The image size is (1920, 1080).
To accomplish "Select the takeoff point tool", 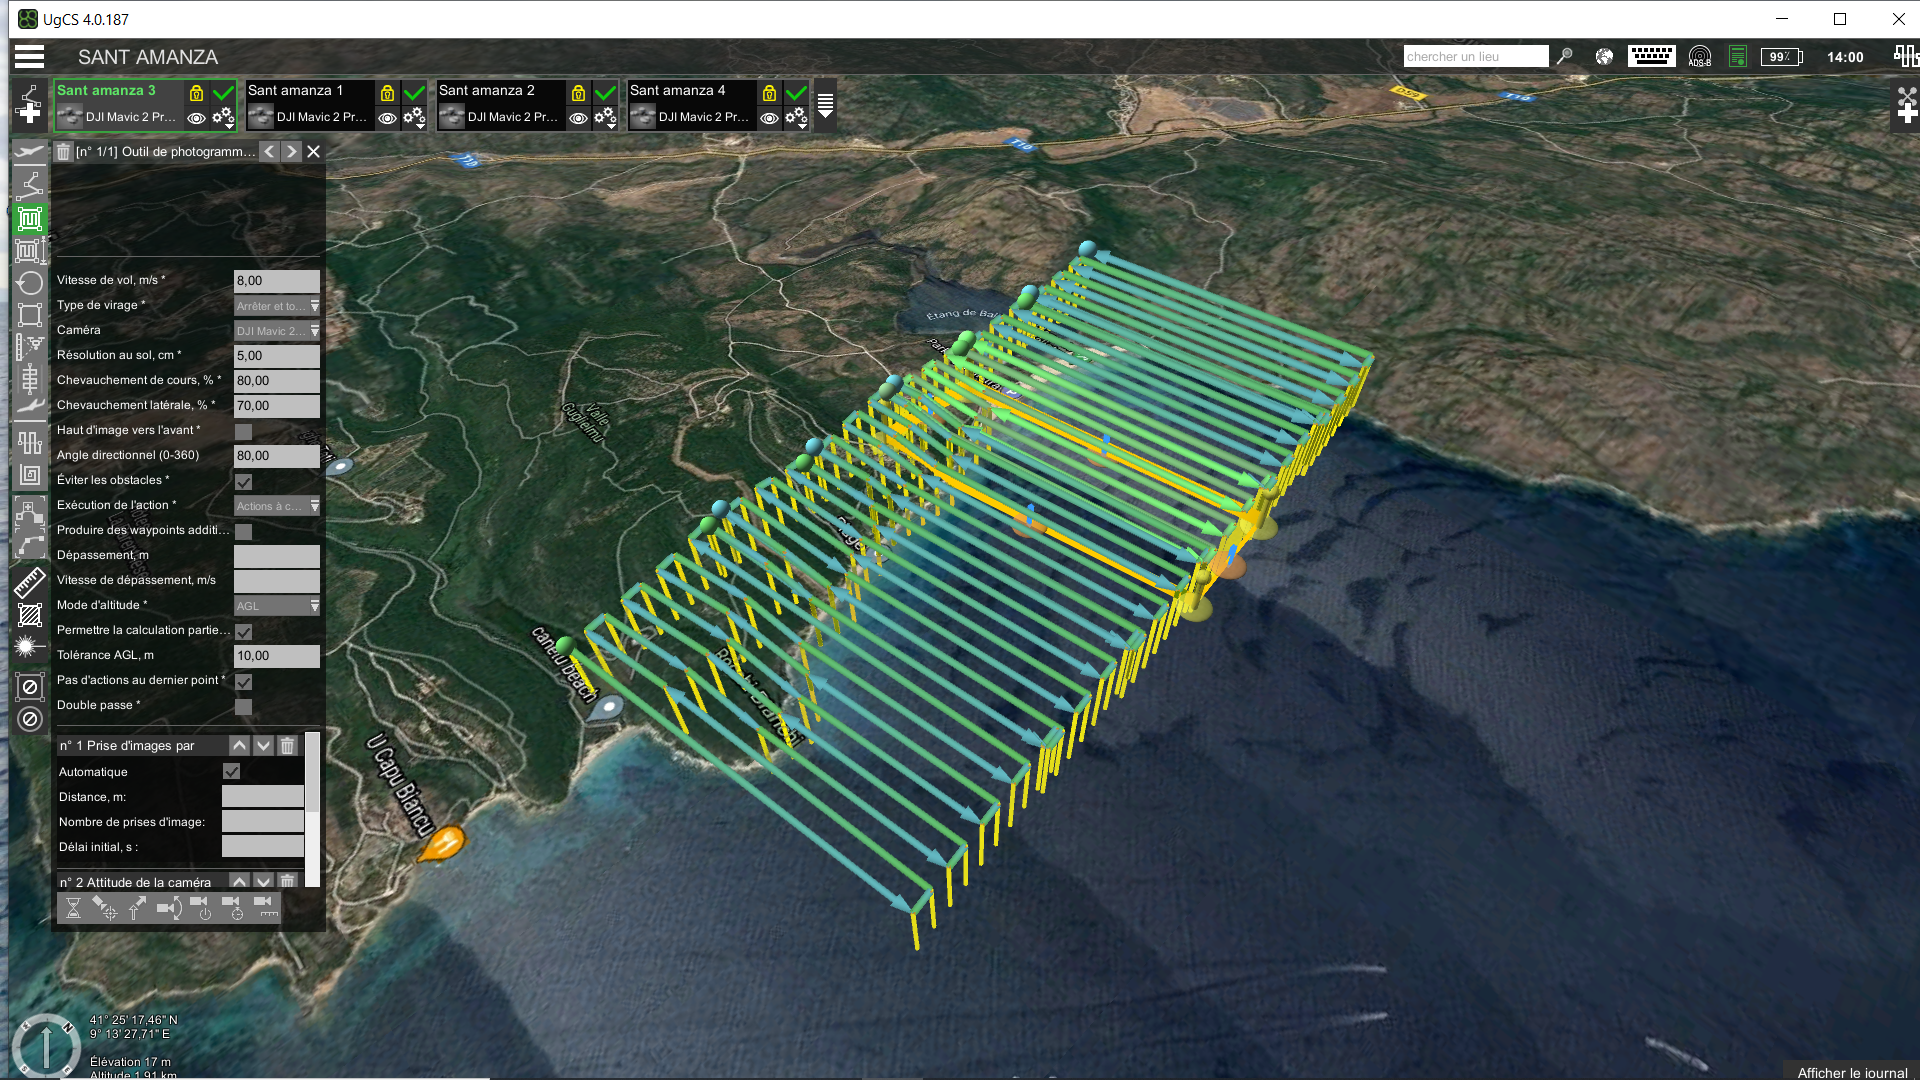I will tap(30, 152).
